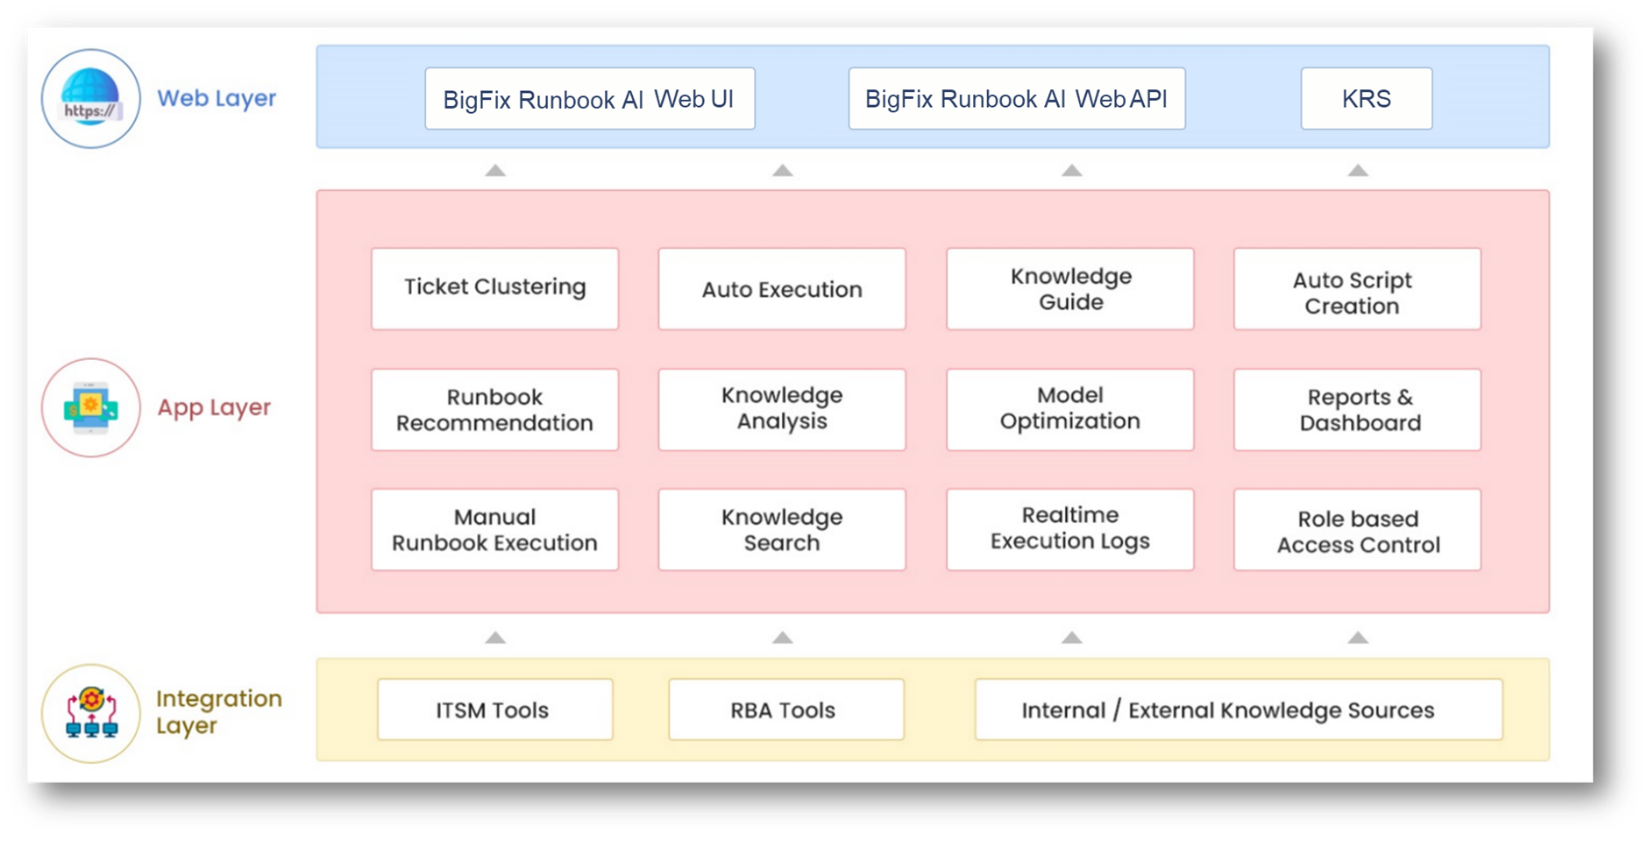Select the Ticket Clustering box
The image size is (1648, 841).
click(x=495, y=288)
